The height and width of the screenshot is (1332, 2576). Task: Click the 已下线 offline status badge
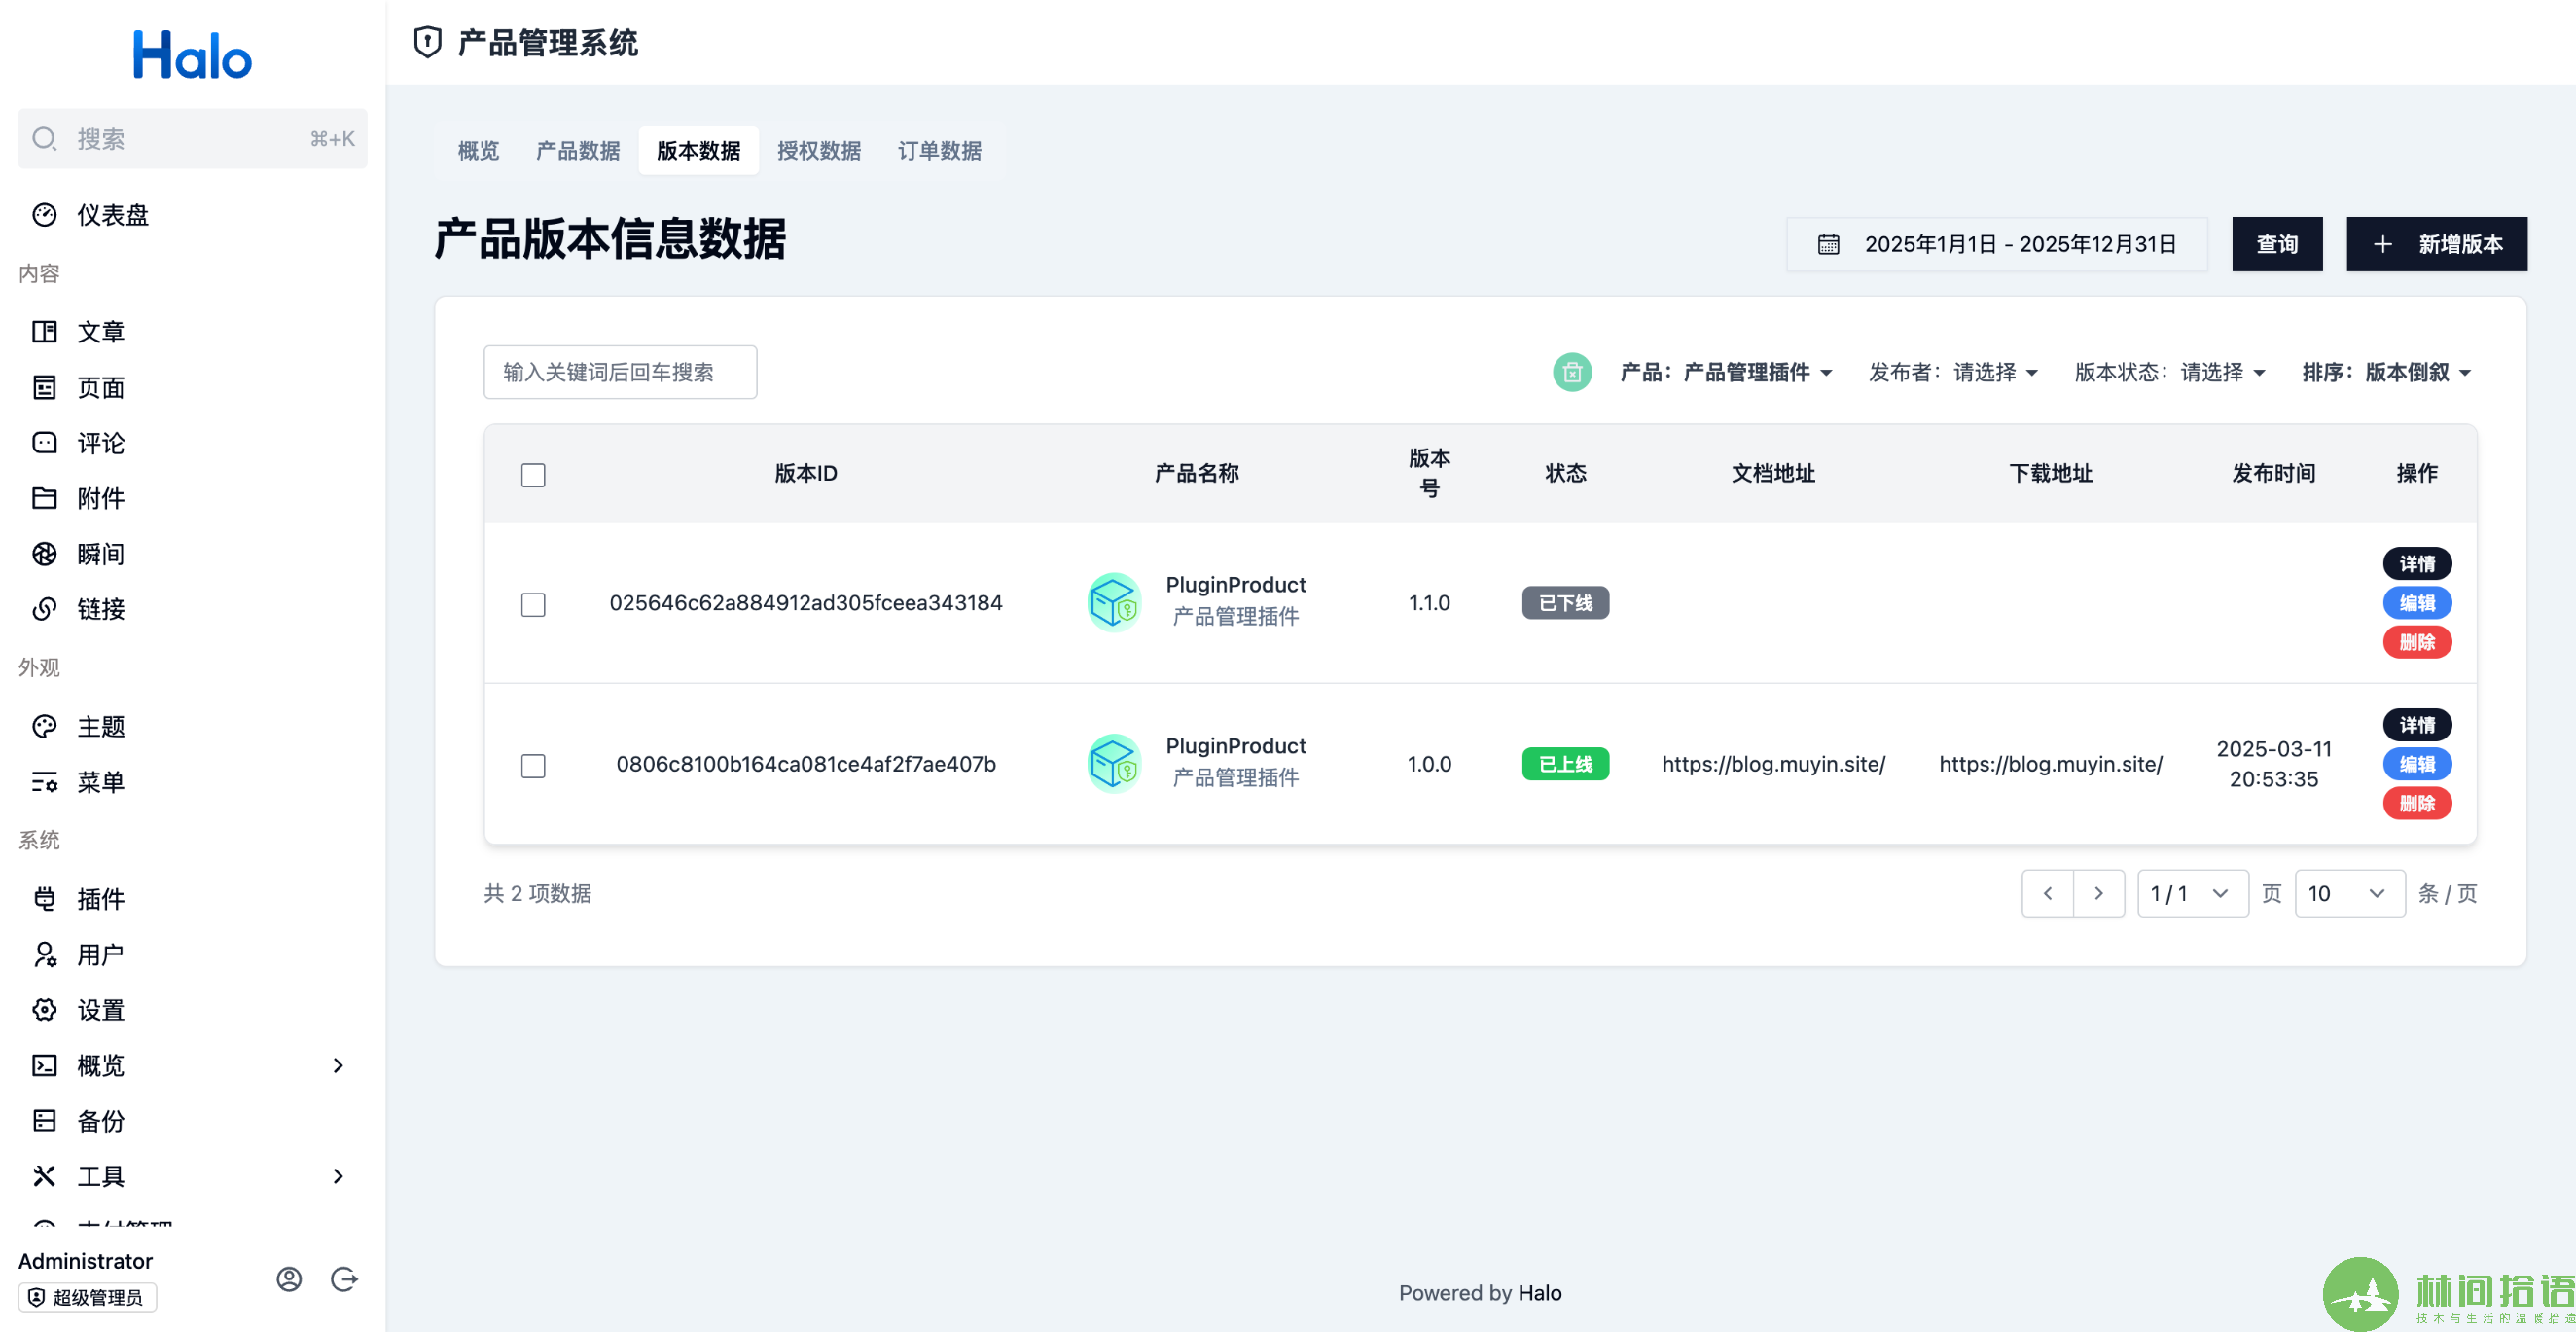[x=1565, y=603]
